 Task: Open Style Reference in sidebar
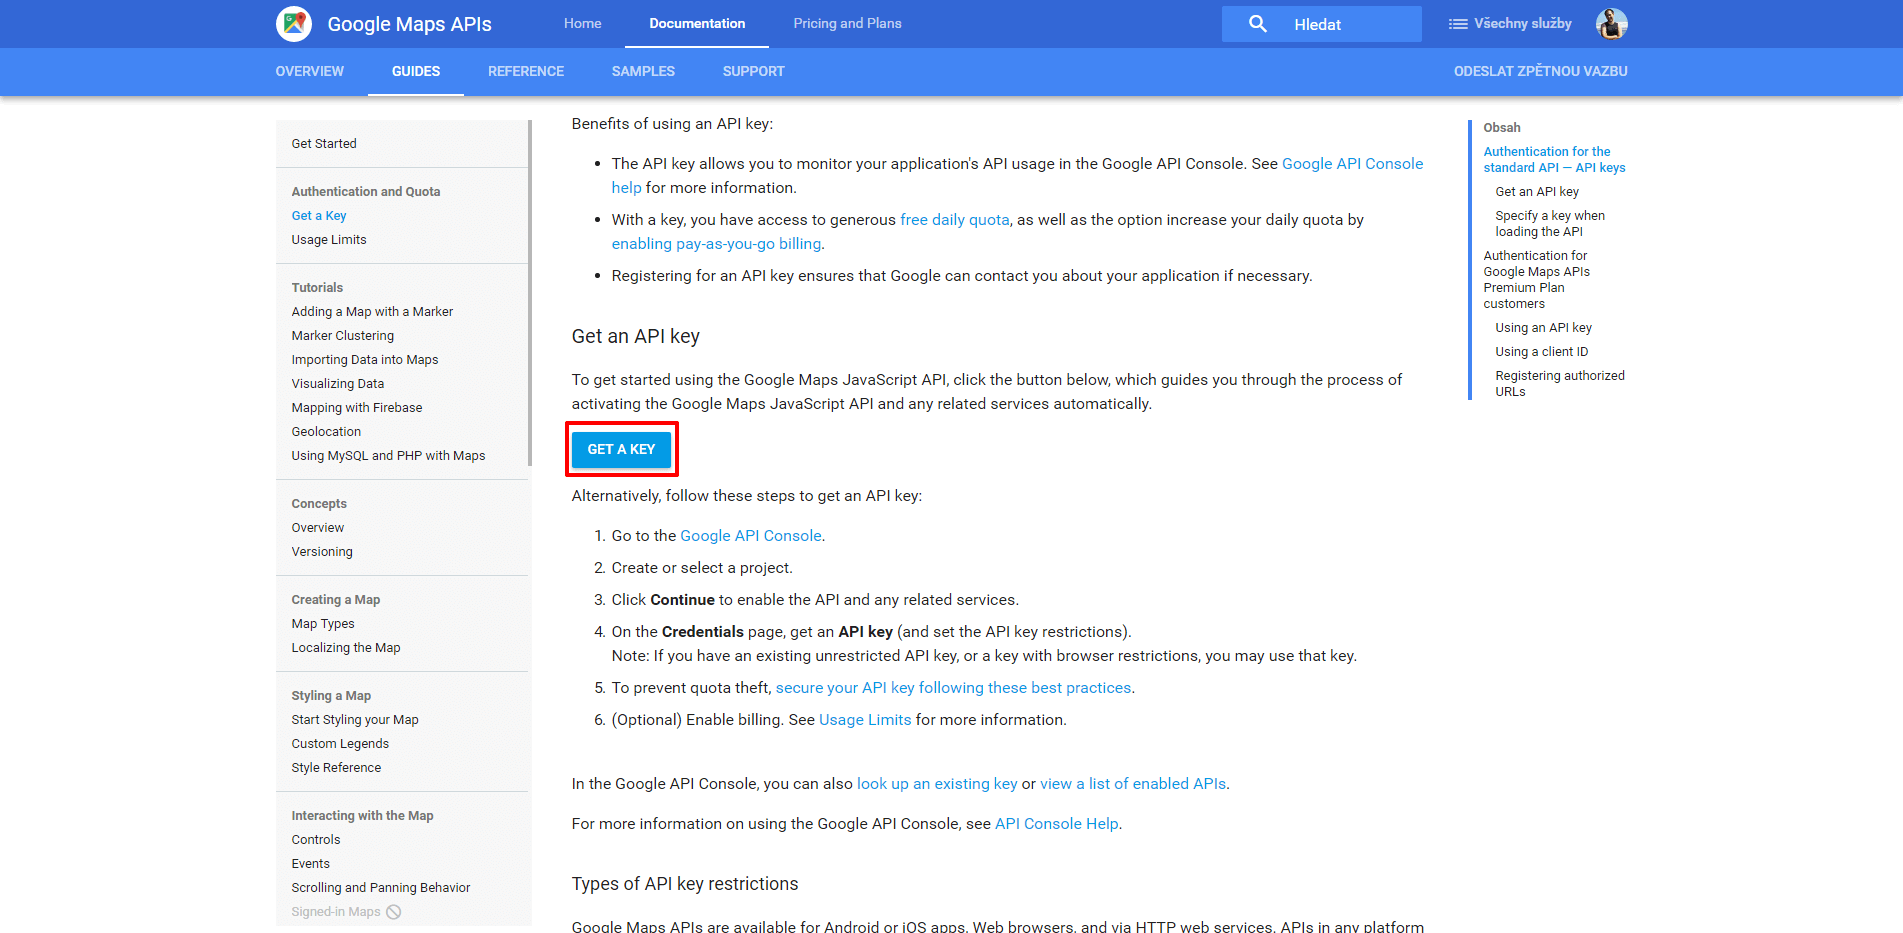336,768
